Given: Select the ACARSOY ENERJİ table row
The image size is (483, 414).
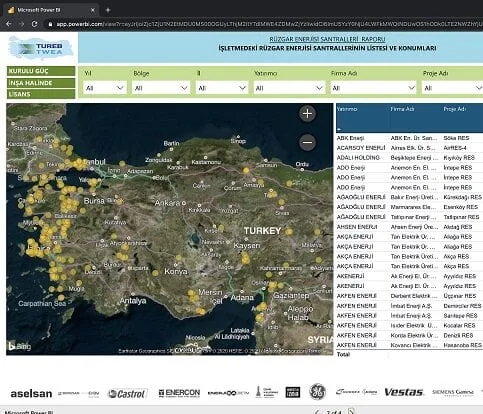Looking at the screenshot, I should (x=409, y=148).
